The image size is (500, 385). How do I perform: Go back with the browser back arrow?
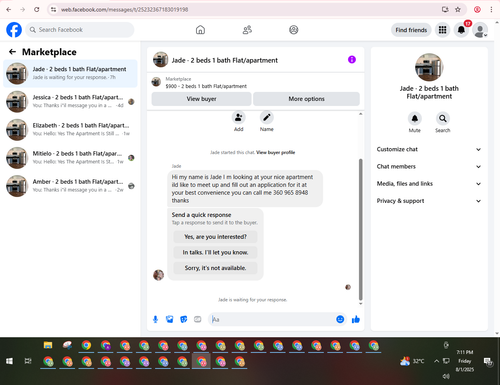[x=9, y=10]
